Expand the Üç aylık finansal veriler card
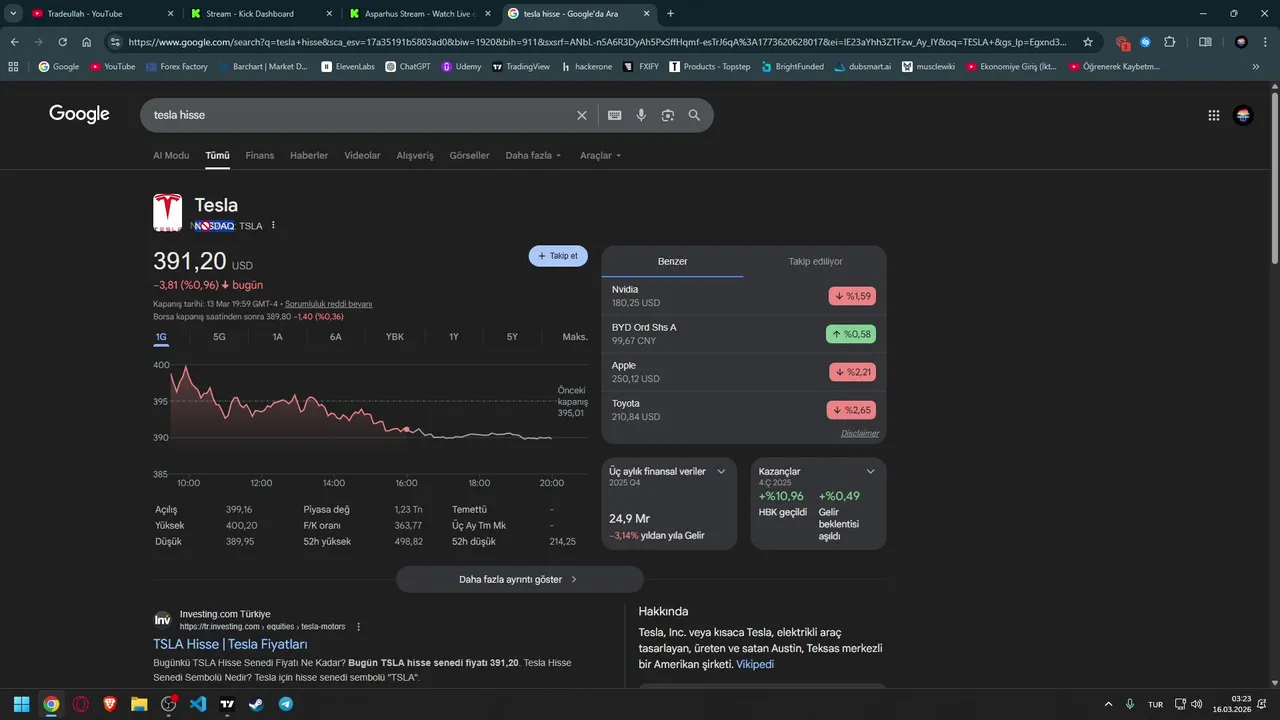 (721, 471)
